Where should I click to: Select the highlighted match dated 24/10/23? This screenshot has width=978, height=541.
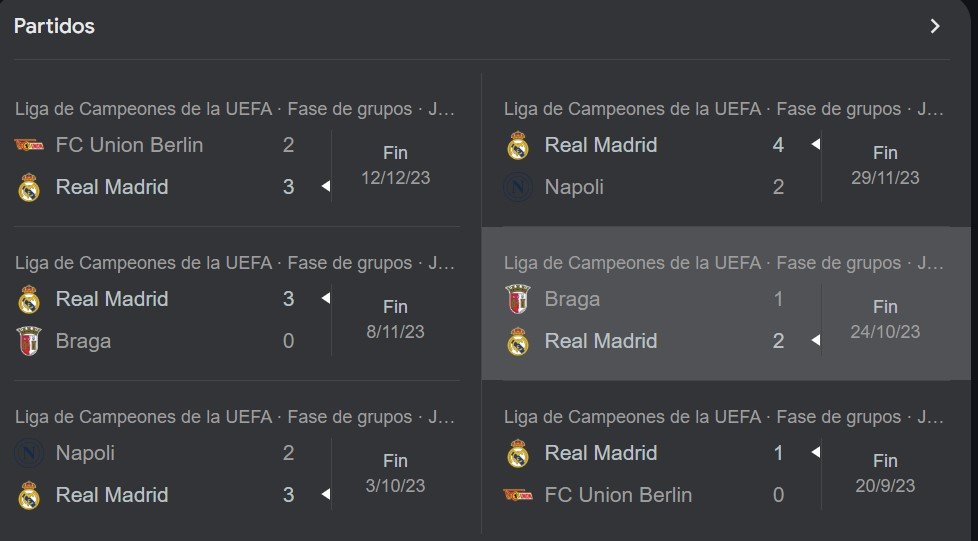point(884,319)
